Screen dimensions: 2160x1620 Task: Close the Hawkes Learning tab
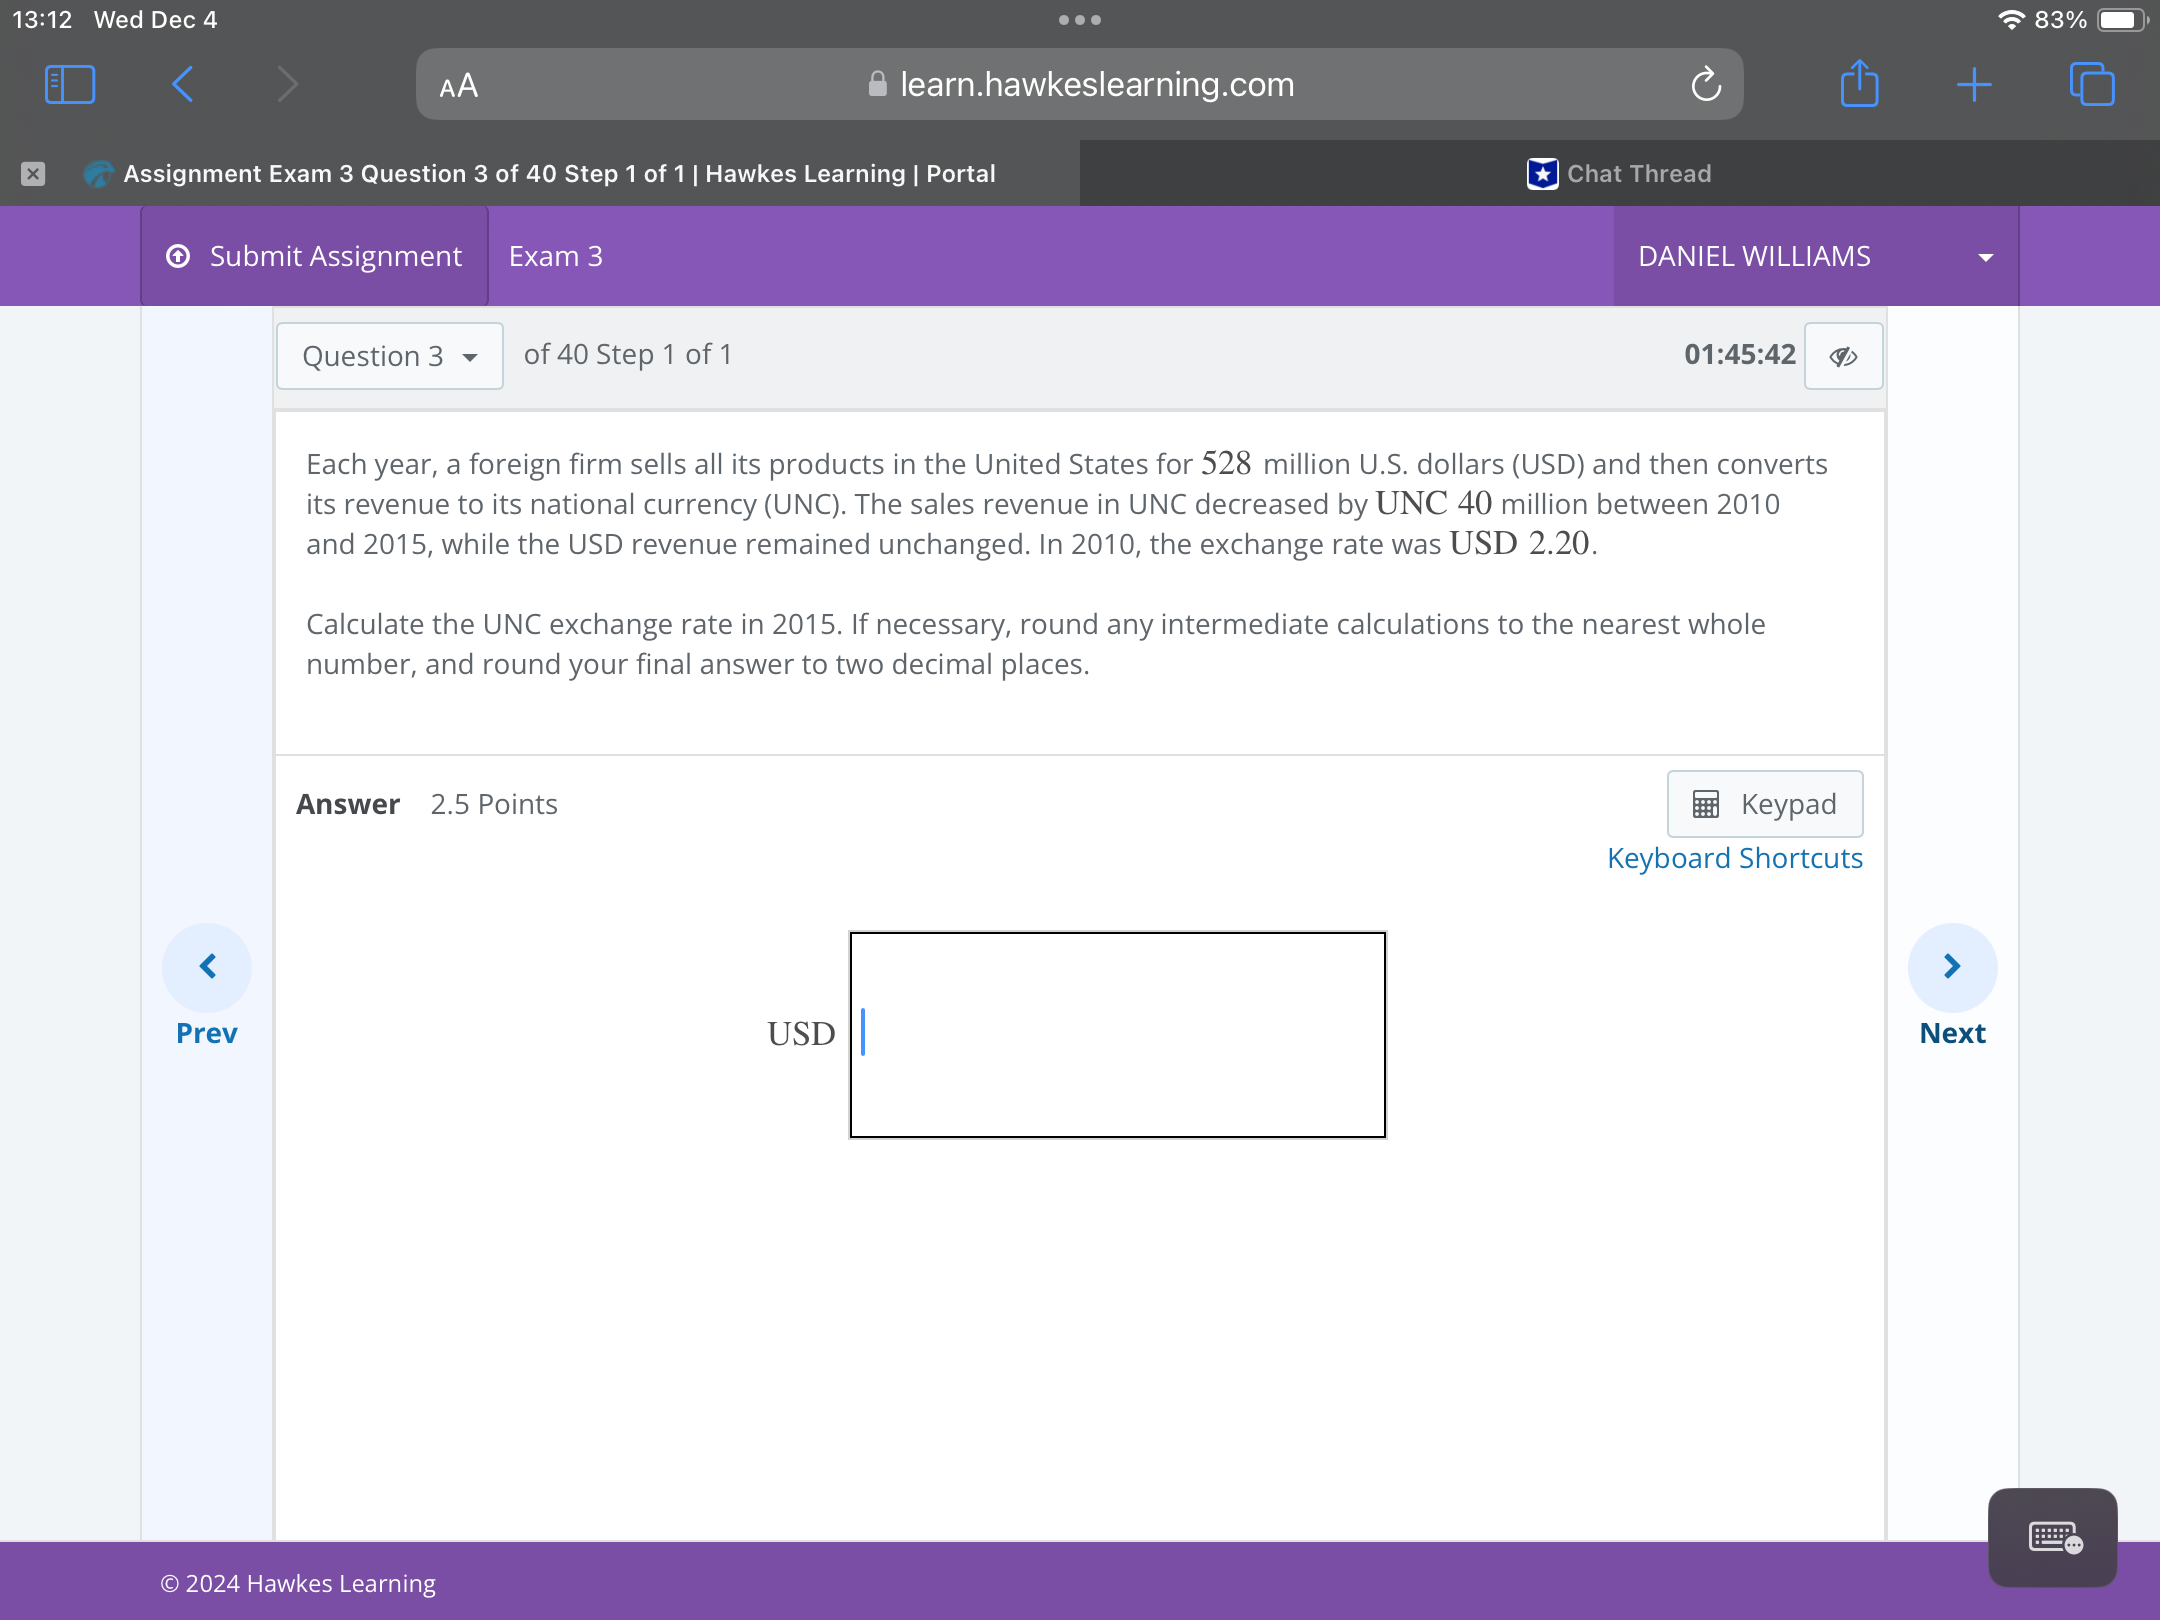[33, 174]
